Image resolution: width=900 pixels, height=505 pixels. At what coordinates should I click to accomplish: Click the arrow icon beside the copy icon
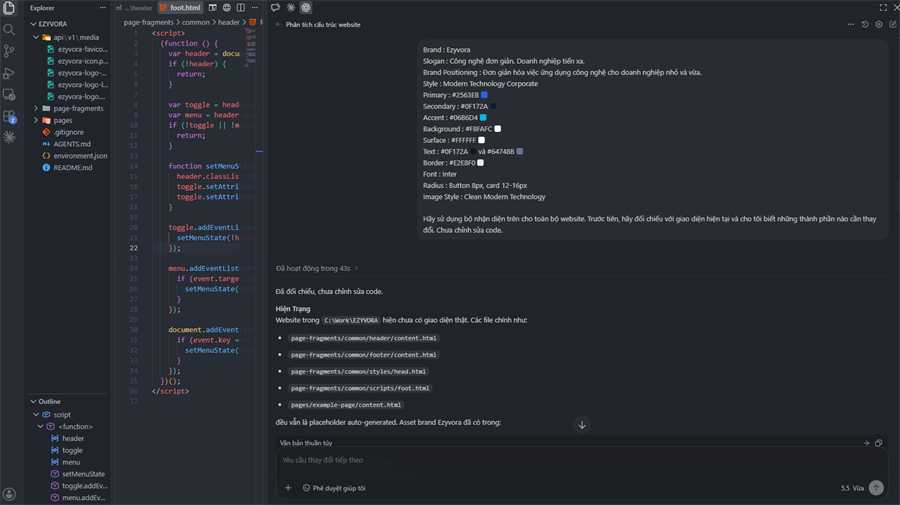866,443
